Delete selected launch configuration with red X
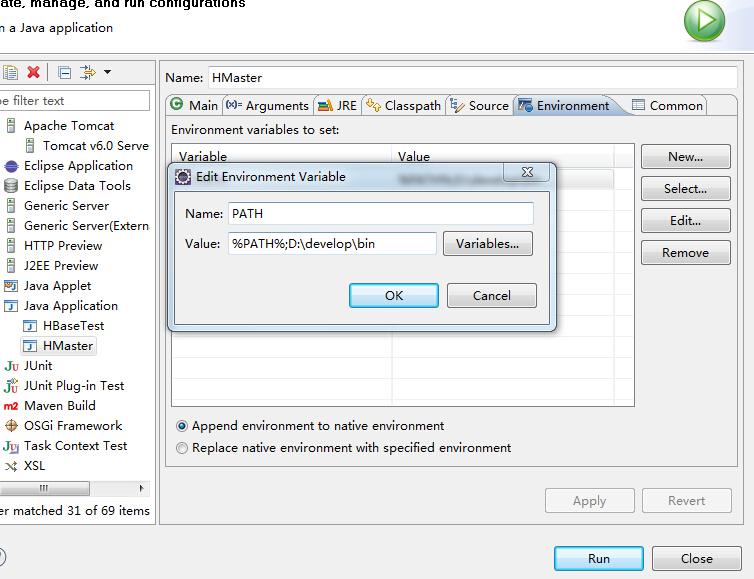 click(33, 72)
